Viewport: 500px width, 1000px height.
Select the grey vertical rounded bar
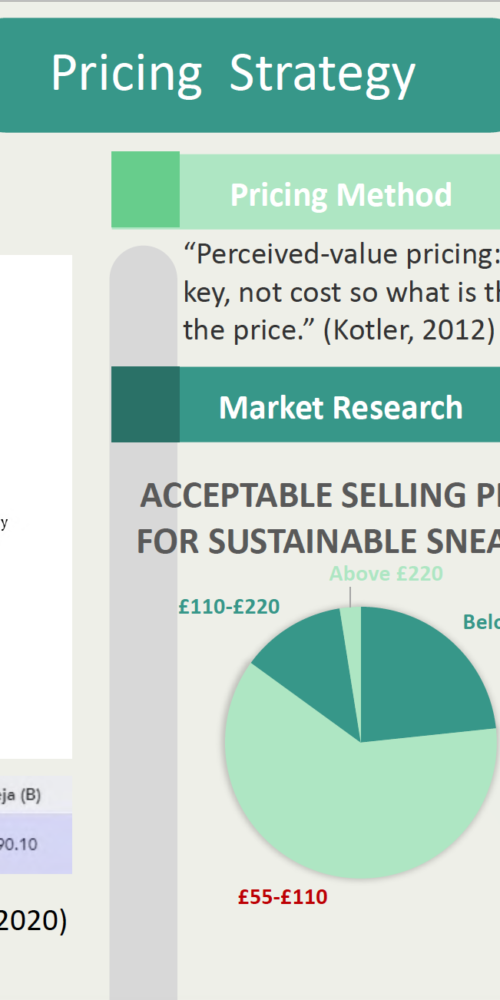143,622
